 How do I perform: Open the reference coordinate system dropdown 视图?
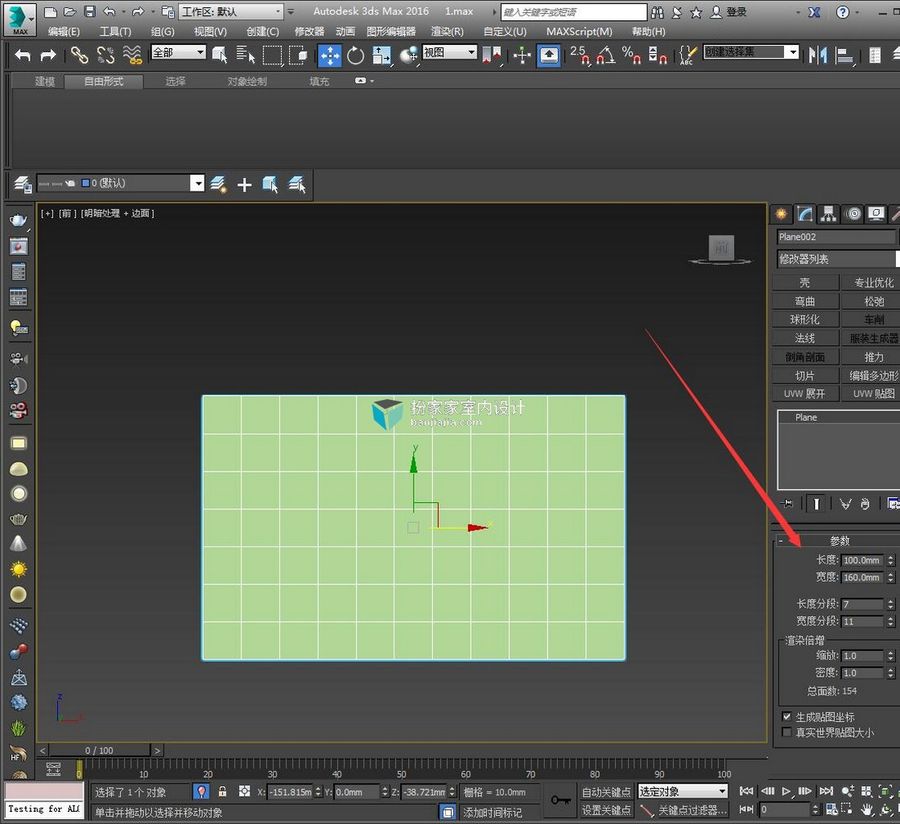pyautogui.click(x=449, y=52)
